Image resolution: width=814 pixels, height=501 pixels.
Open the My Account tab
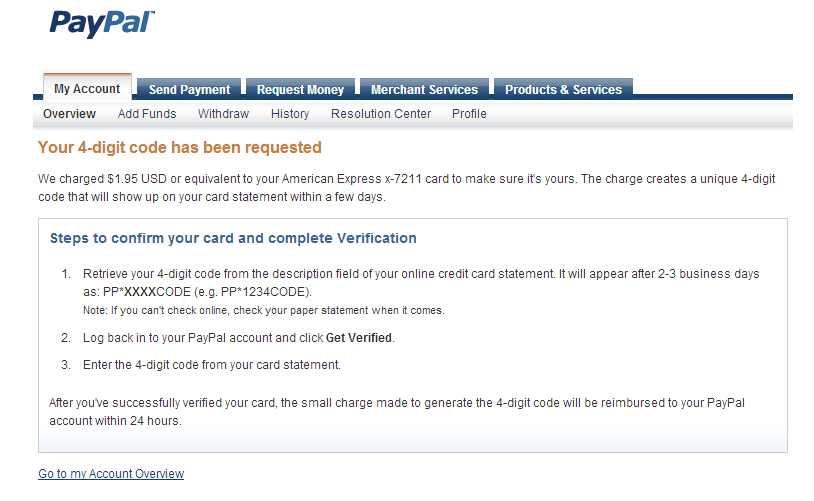click(x=87, y=88)
